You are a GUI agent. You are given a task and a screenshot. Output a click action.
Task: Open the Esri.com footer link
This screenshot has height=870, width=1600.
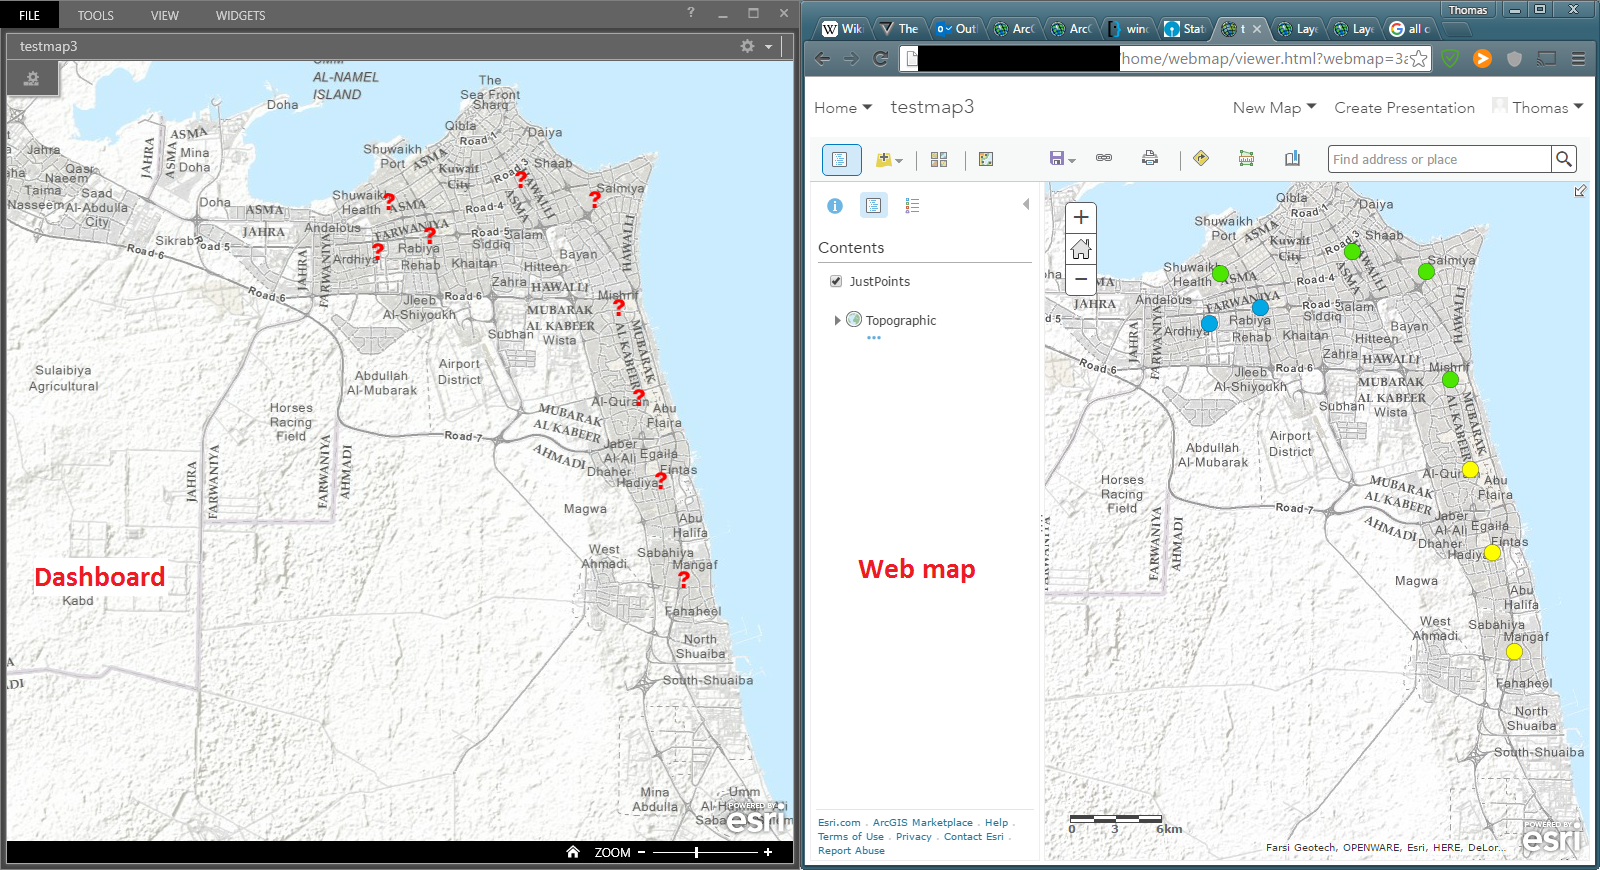(839, 823)
